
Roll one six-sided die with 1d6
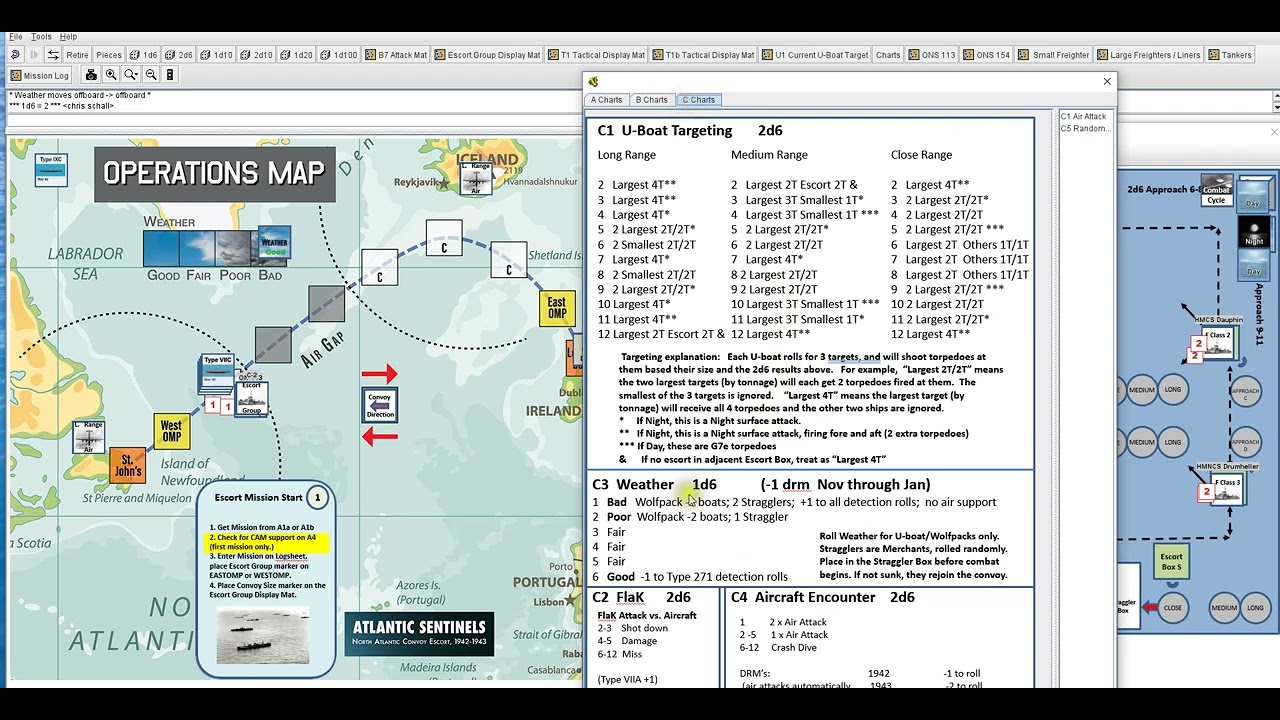tap(144, 55)
